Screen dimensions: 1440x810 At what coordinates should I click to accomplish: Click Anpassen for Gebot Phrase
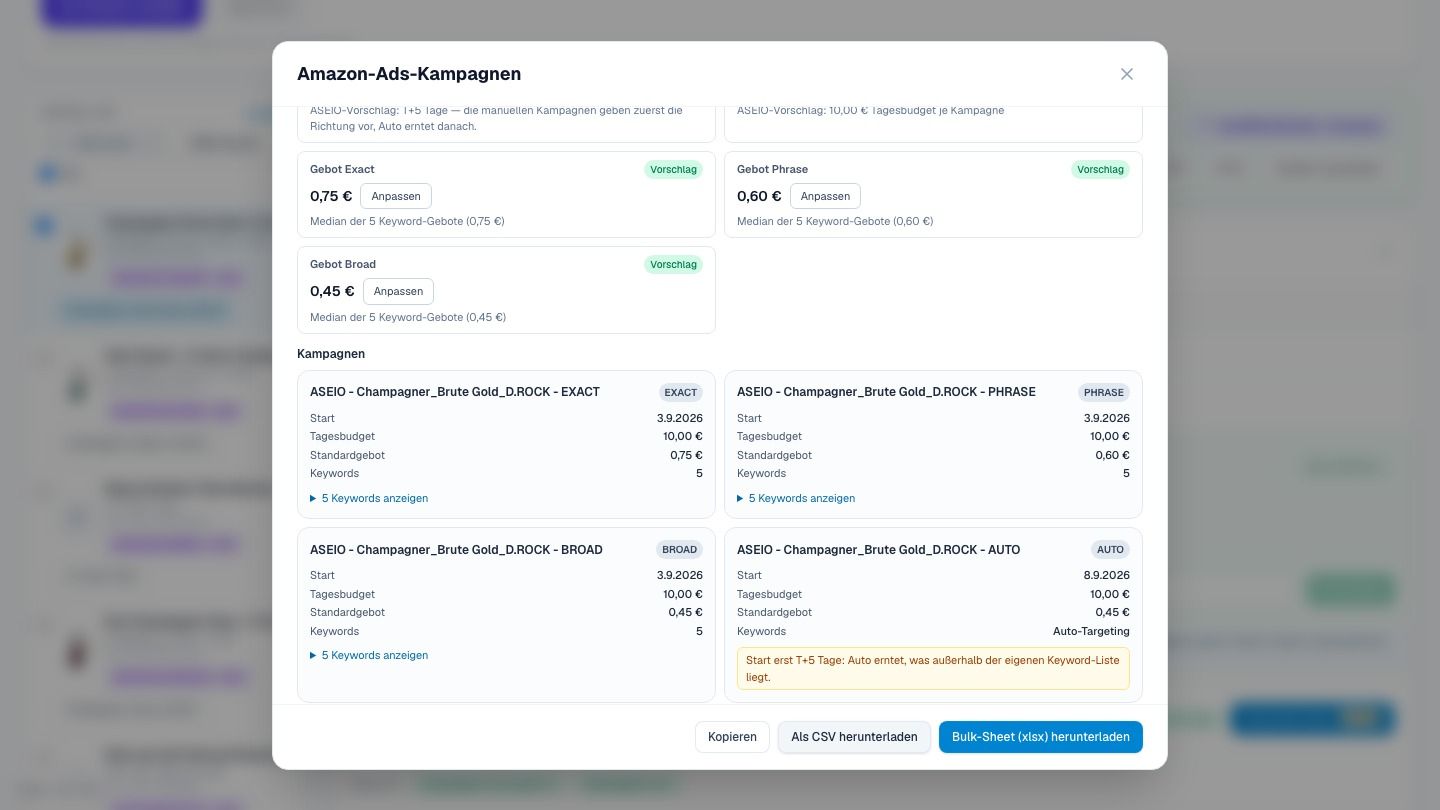[825, 196]
